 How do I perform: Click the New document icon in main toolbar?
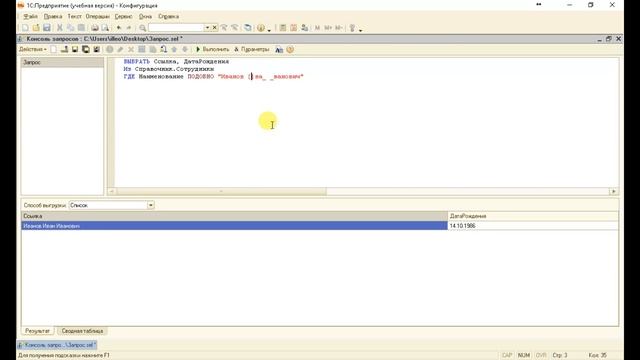click(25, 28)
